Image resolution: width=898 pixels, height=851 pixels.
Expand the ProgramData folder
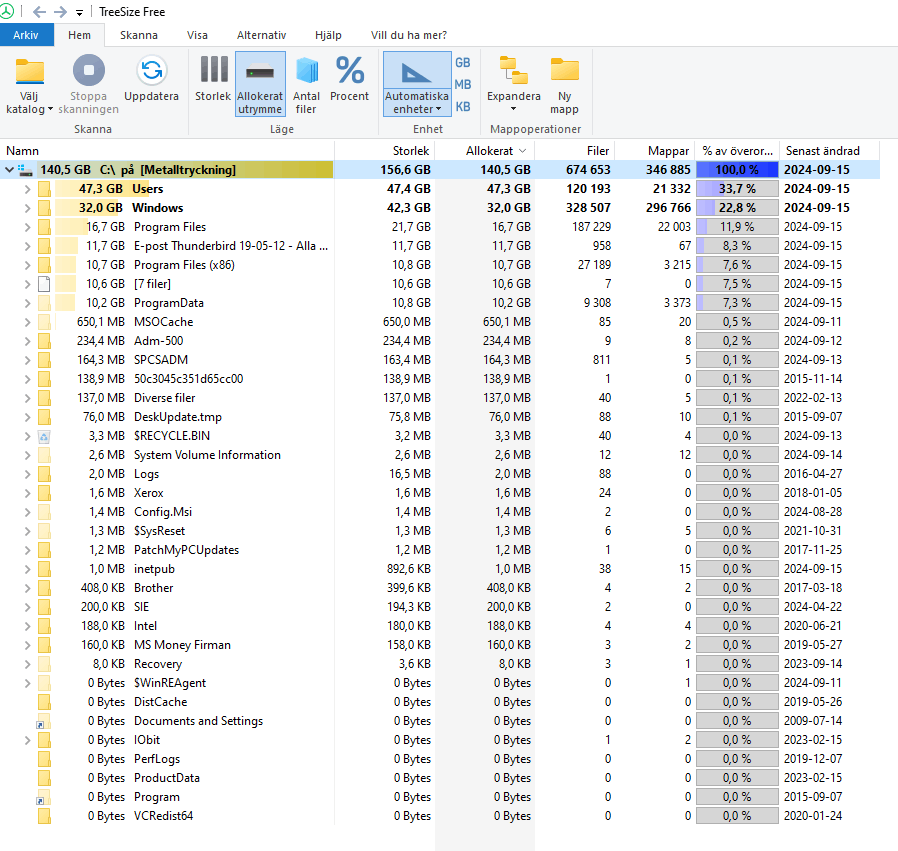pyautogui.click(x=27, y=303)
